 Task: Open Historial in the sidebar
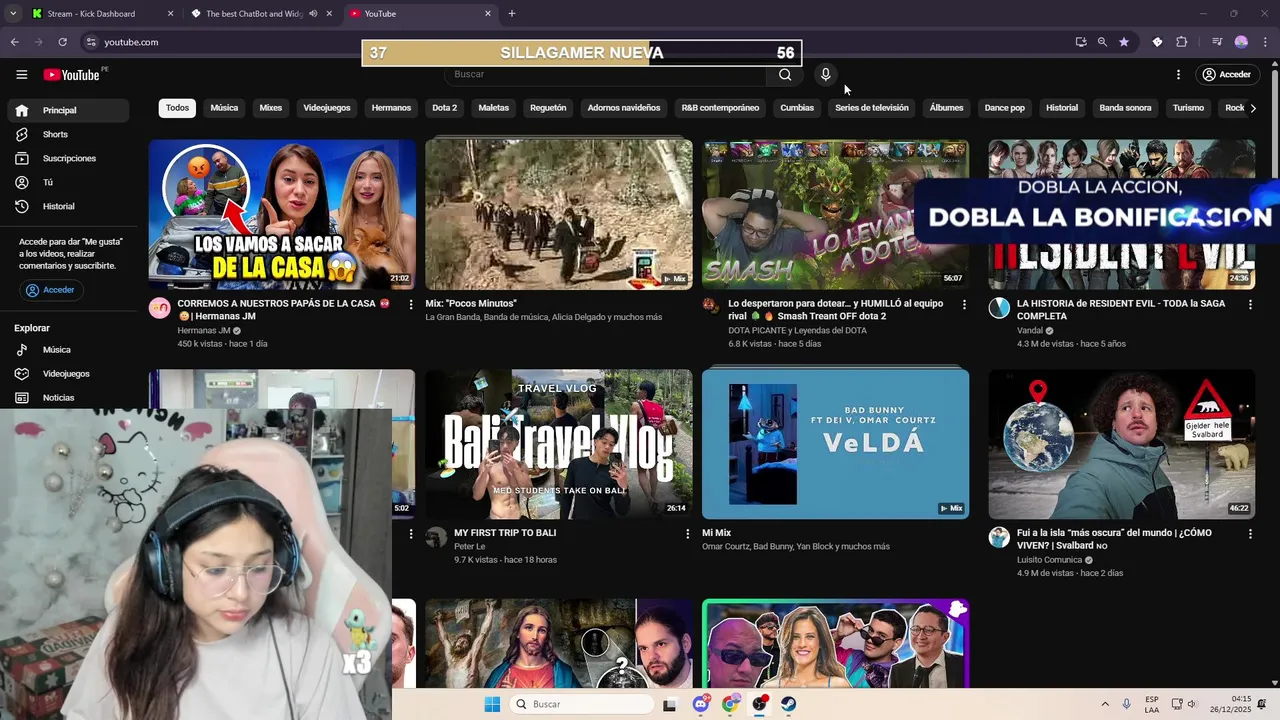click(68, 206)
